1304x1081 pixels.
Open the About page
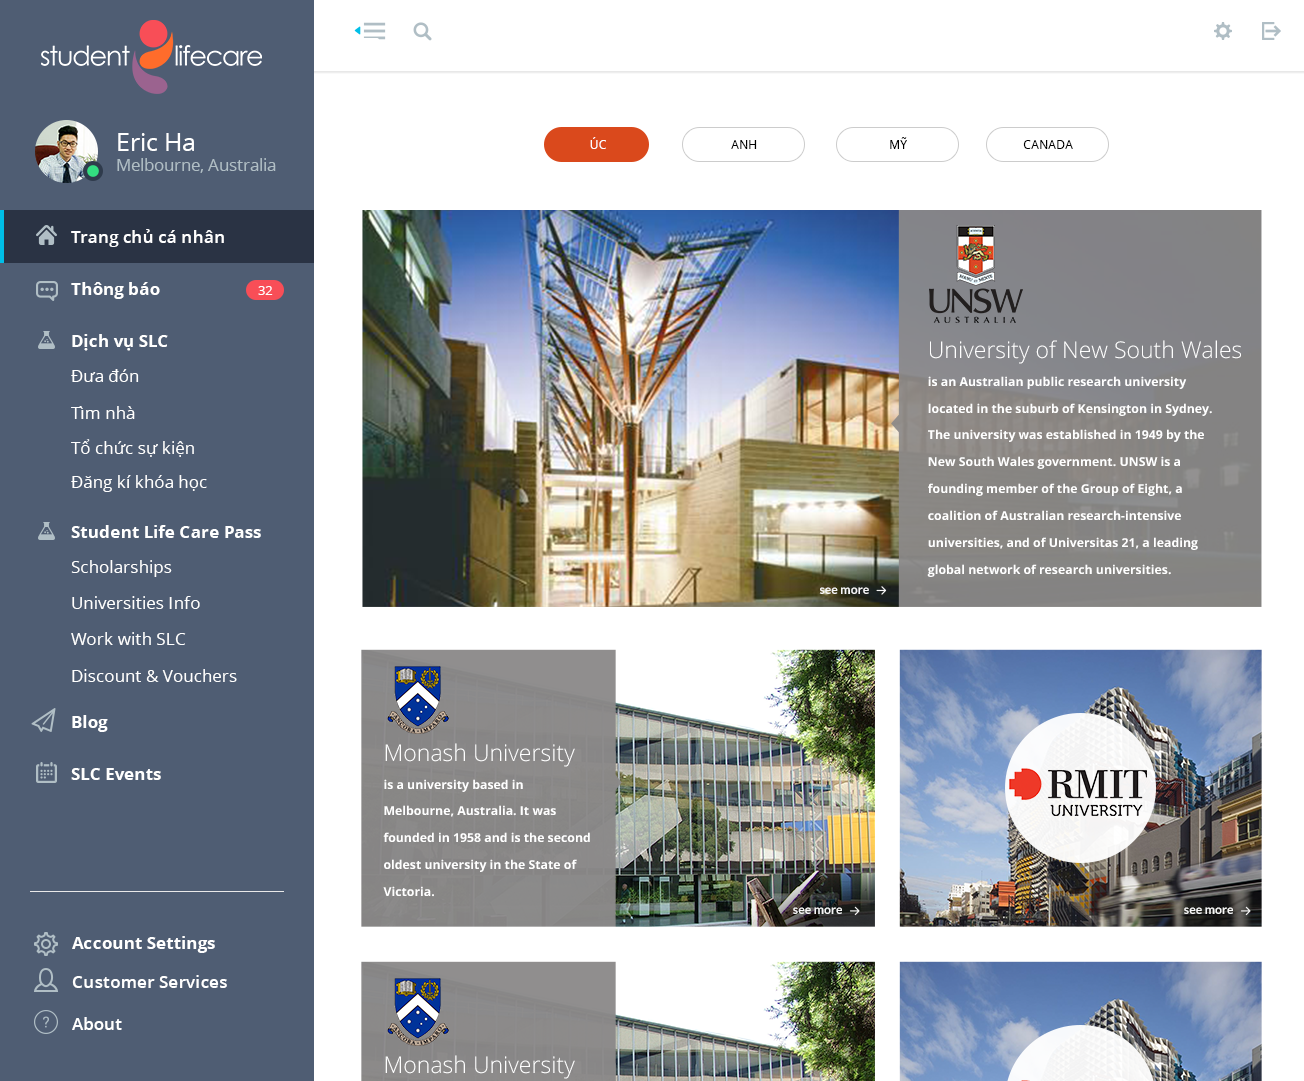tap(97, 1024)
